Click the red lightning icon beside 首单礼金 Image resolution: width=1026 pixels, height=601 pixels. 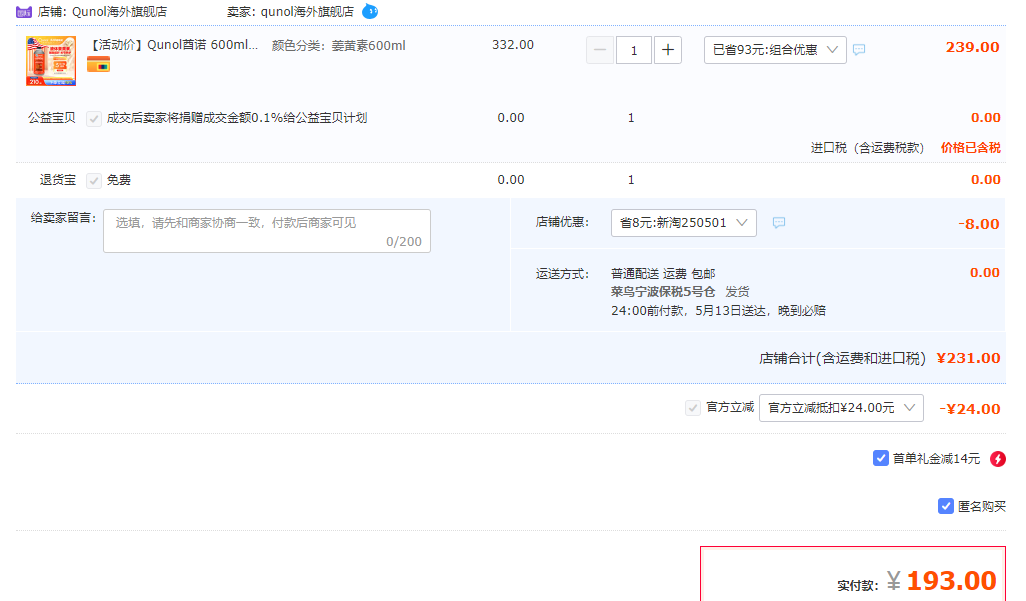tap(997, 459)
